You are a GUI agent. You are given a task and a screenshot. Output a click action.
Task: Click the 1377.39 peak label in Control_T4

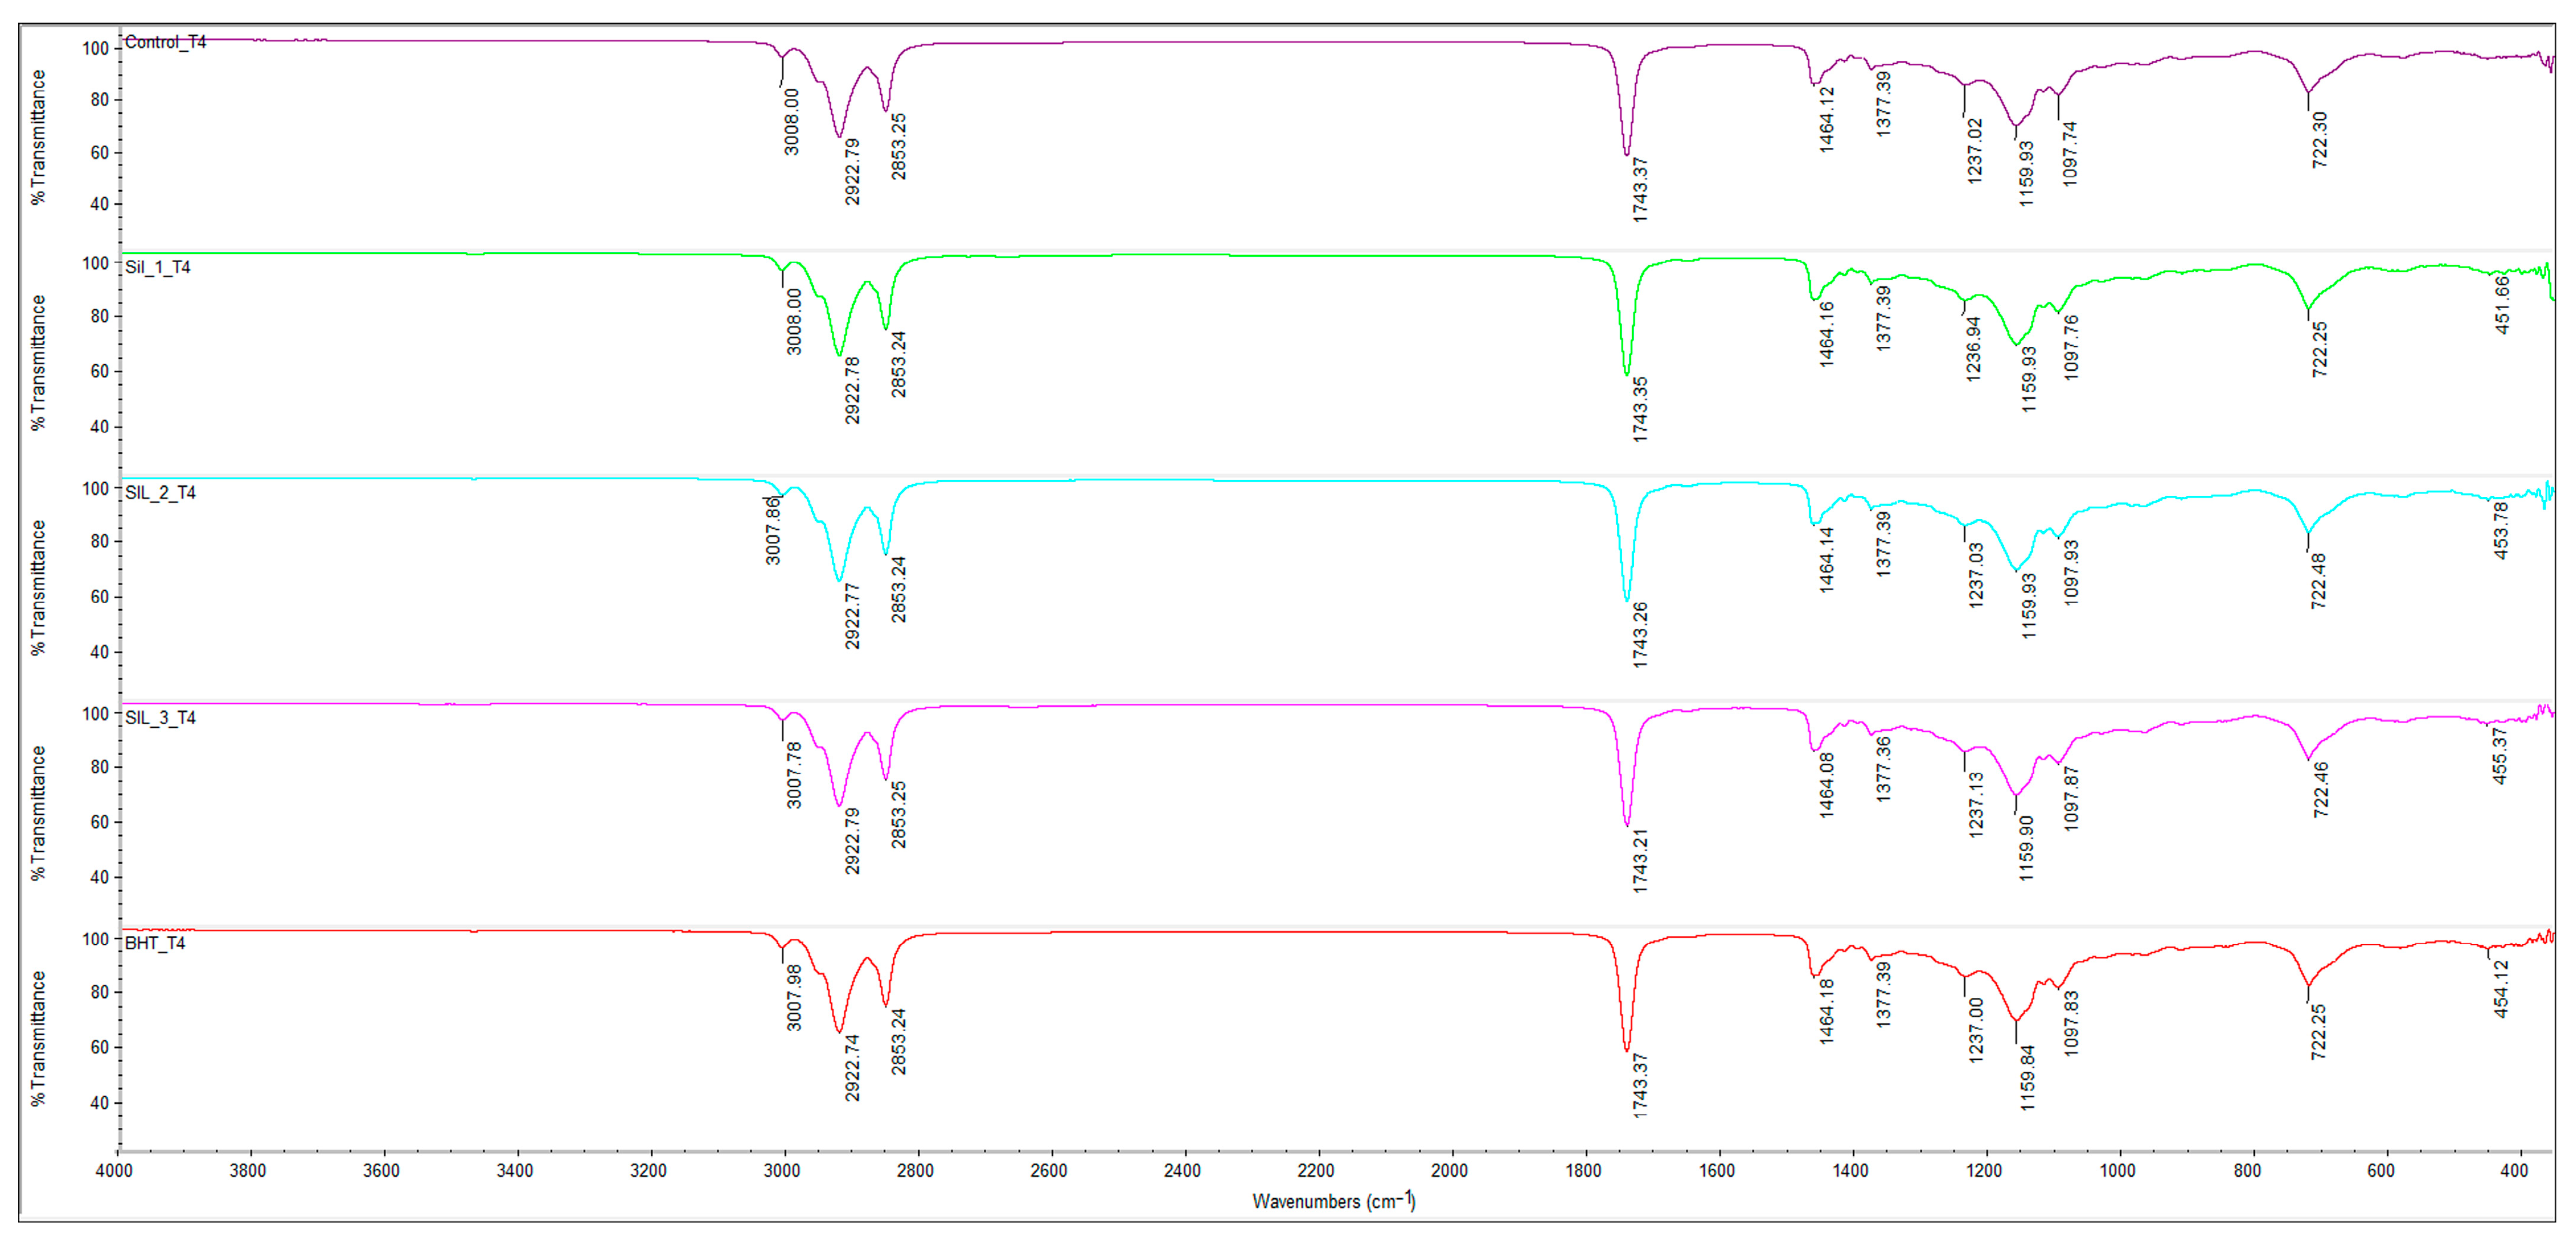[1883, 104]
